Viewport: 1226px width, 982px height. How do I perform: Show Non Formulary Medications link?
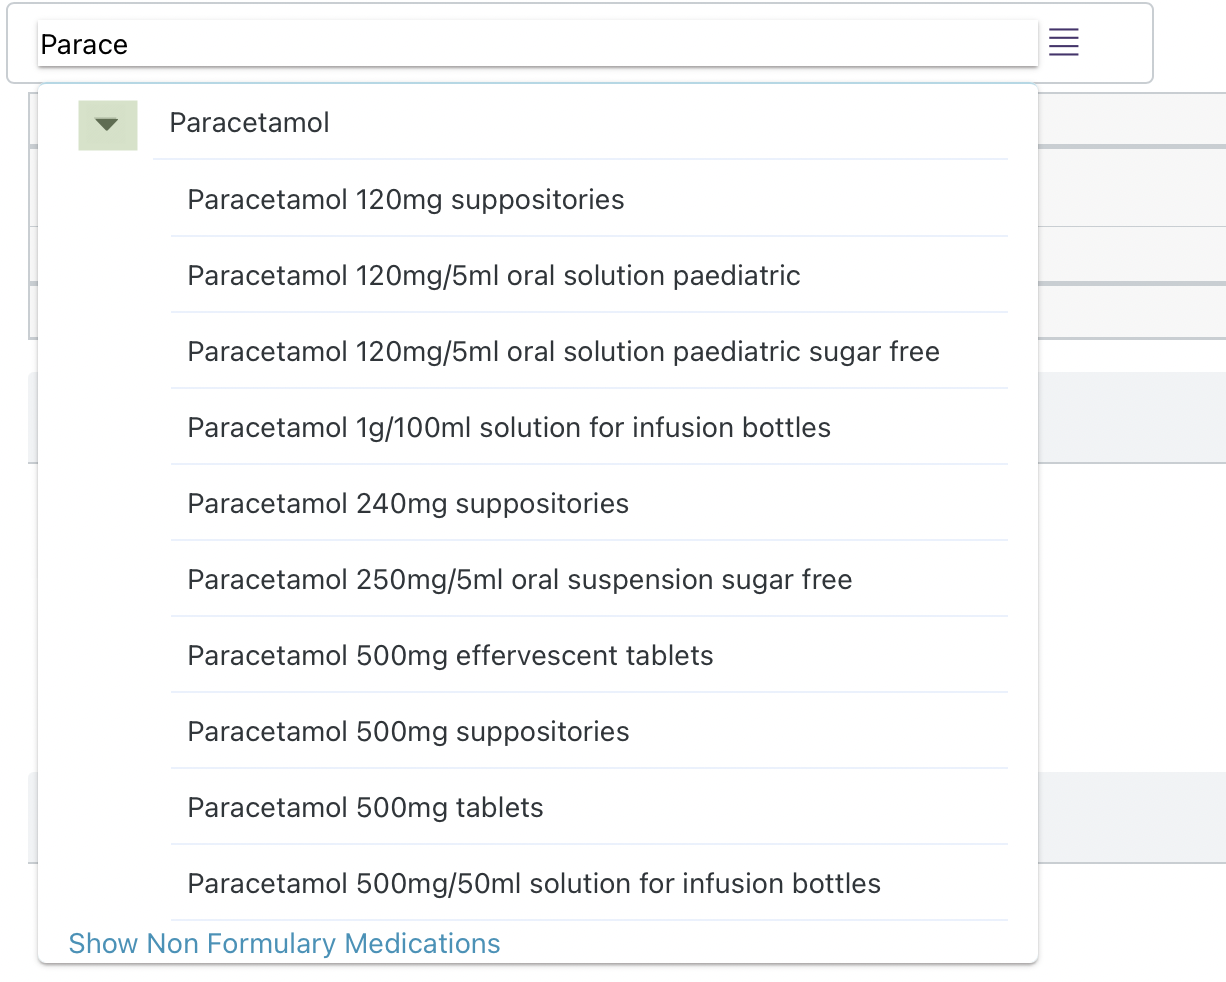pos(284,944)
